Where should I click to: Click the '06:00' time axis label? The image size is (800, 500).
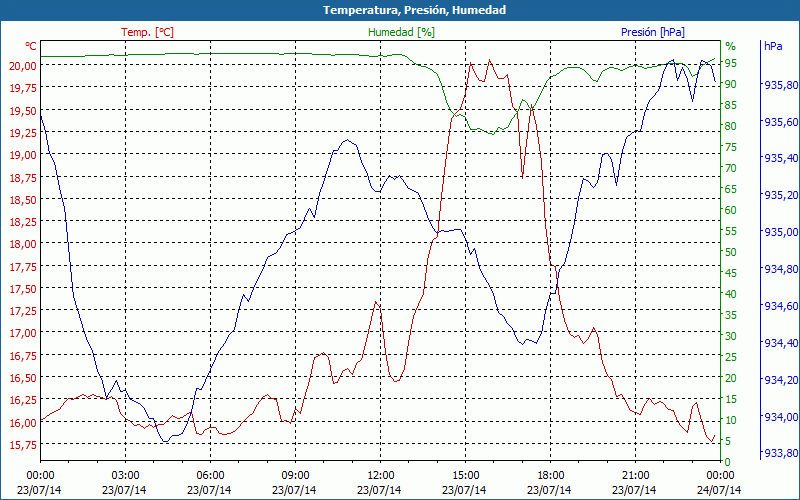[x=210, y=476]
